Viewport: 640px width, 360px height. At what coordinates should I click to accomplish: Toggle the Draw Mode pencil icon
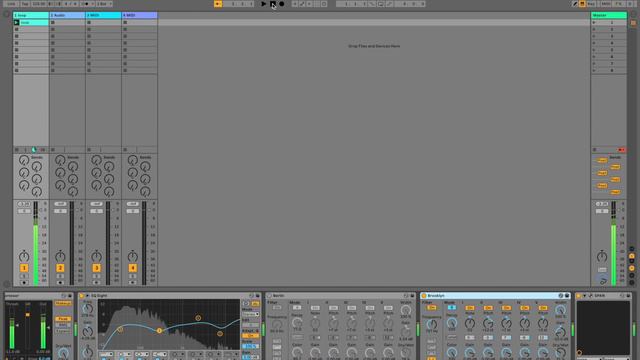click(575, 4)
